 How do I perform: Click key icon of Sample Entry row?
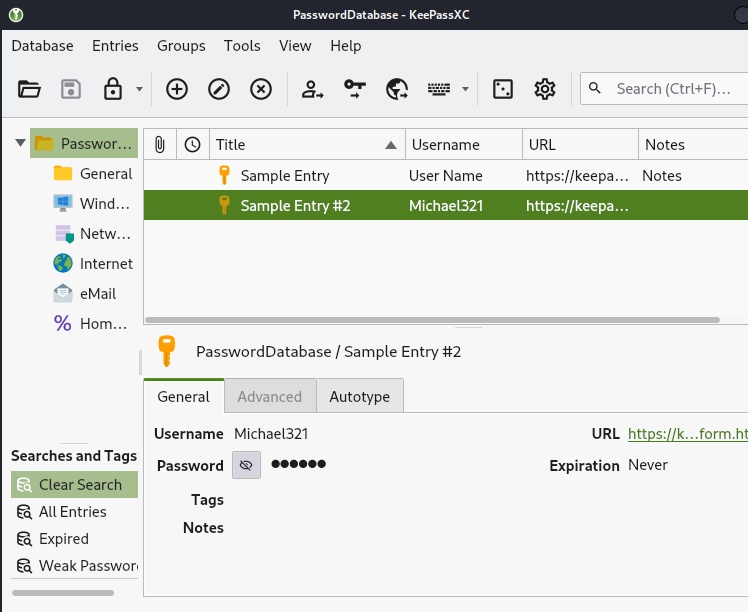pos(224,175)
